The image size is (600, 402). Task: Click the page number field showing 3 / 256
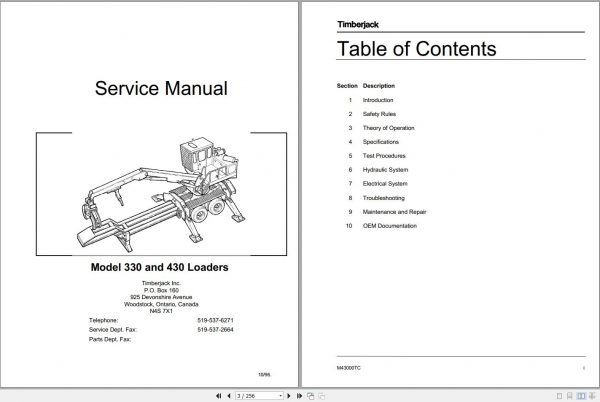pos(257,396)
